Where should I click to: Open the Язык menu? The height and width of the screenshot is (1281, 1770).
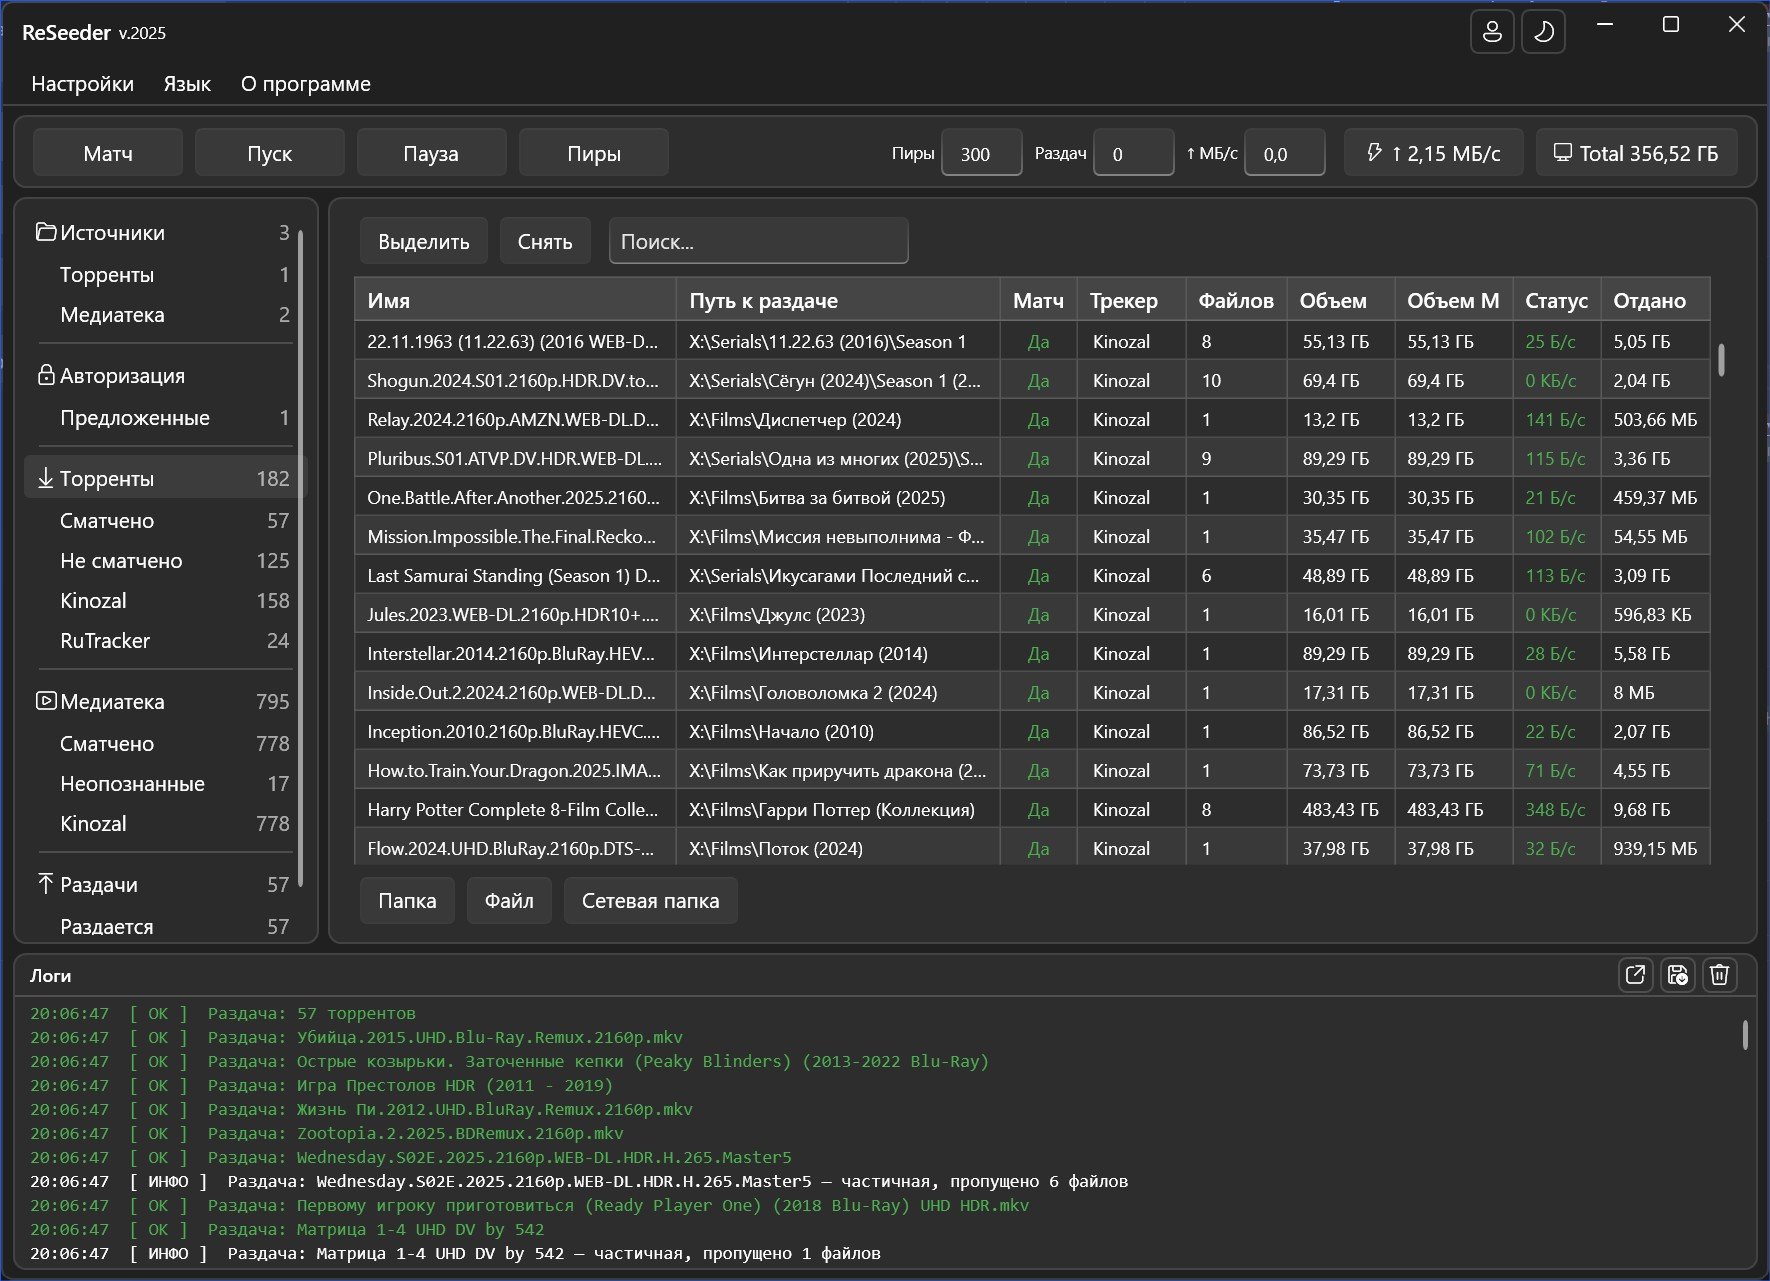click(187, 84)
